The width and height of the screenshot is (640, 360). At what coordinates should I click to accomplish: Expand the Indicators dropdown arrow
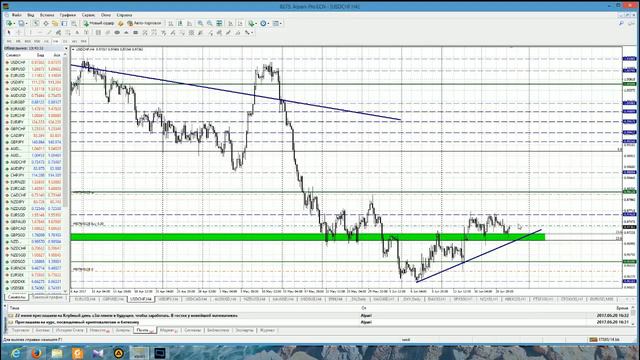[x=256, y=23]
